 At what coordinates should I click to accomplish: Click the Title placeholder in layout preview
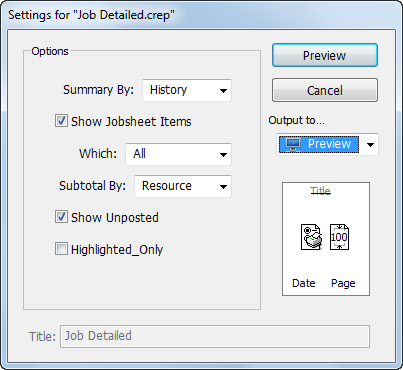(x=320, y=191)
